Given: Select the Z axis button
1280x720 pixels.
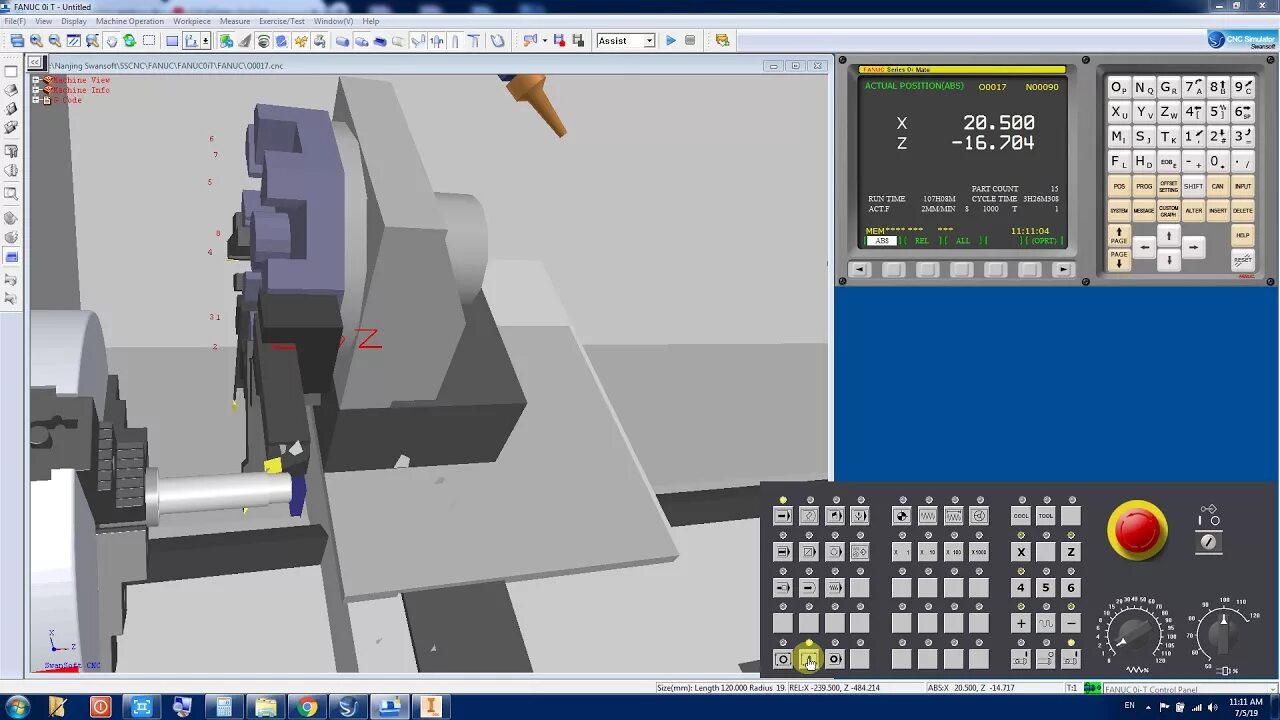Looking at the screenshot, I should pyautogui.click(x=1071, y=552).
